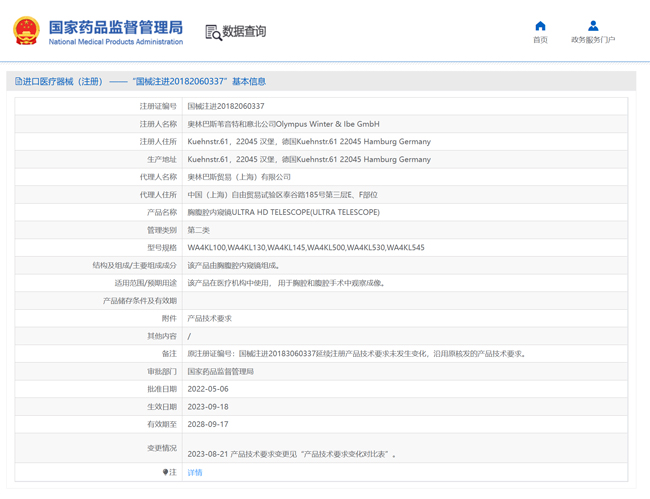650x499 pixels.
Task: Click the approval date 2022-05-06
Action: click(208, 389)
